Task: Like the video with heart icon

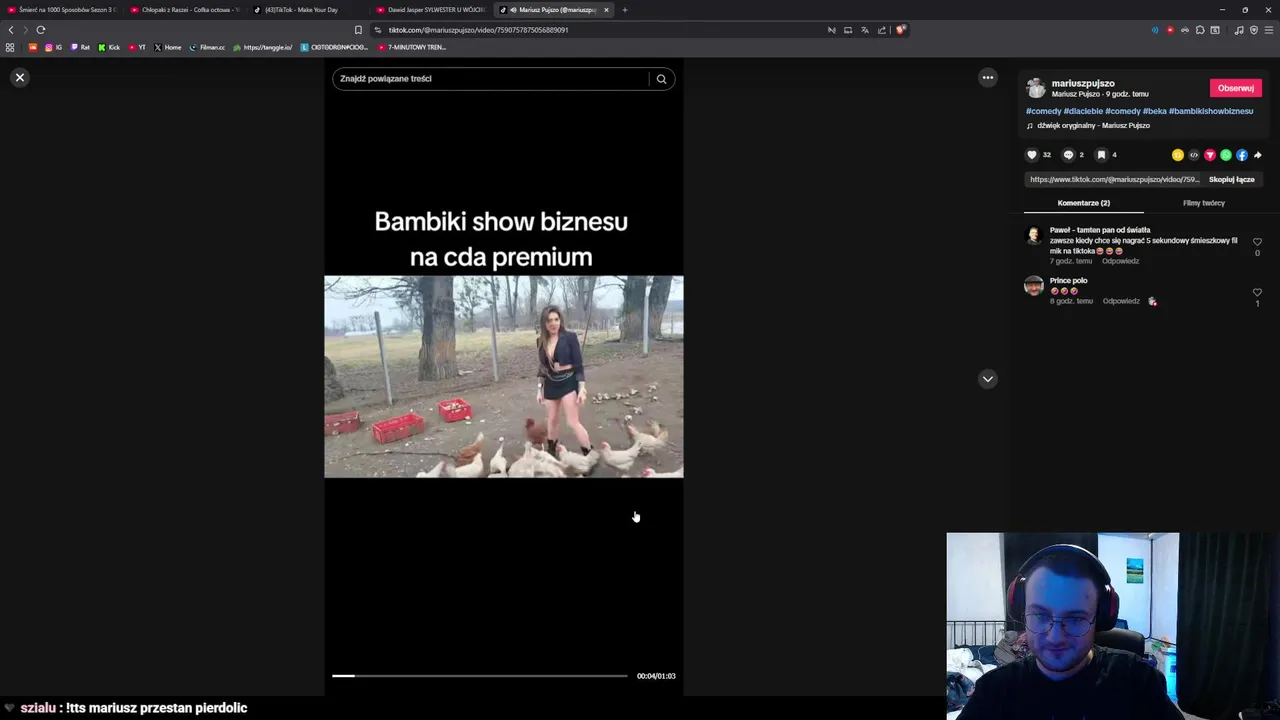Action: coord(1032,155)
